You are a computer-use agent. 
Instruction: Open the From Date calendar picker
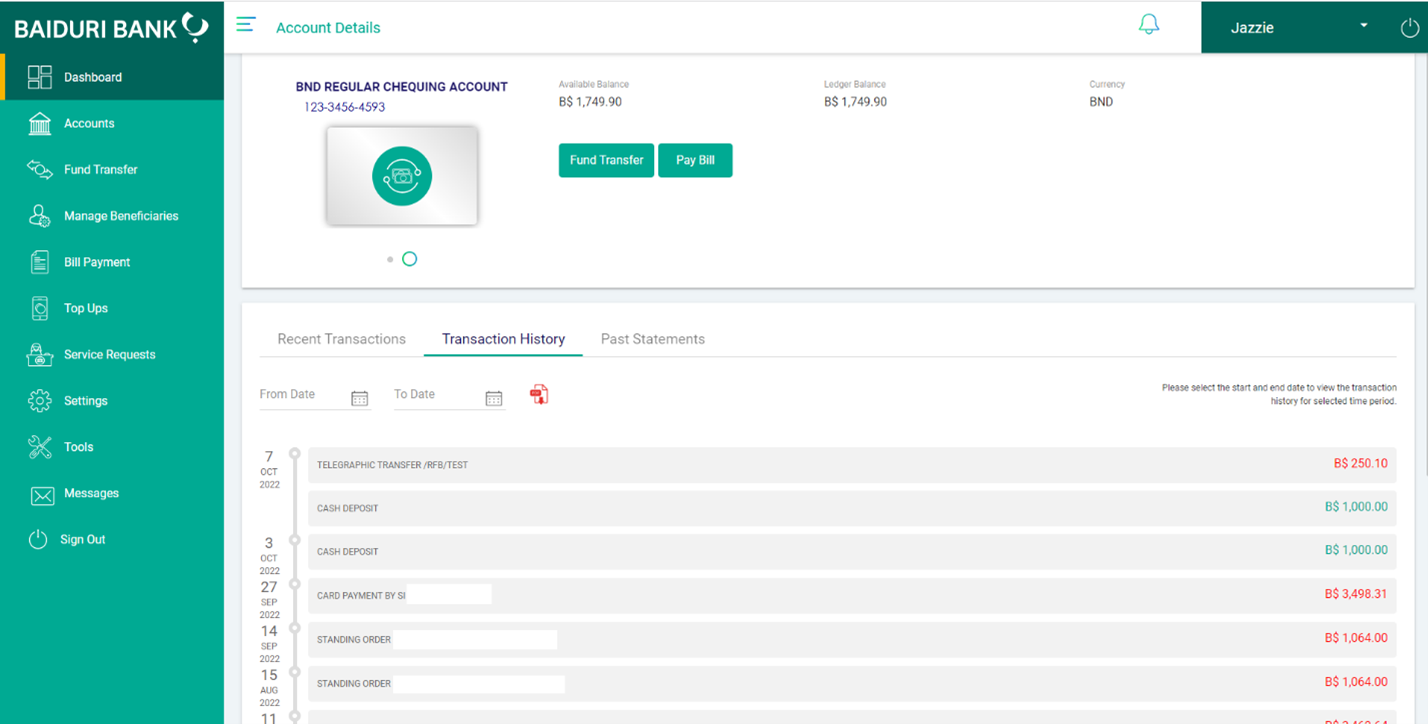tap(359, 397)
